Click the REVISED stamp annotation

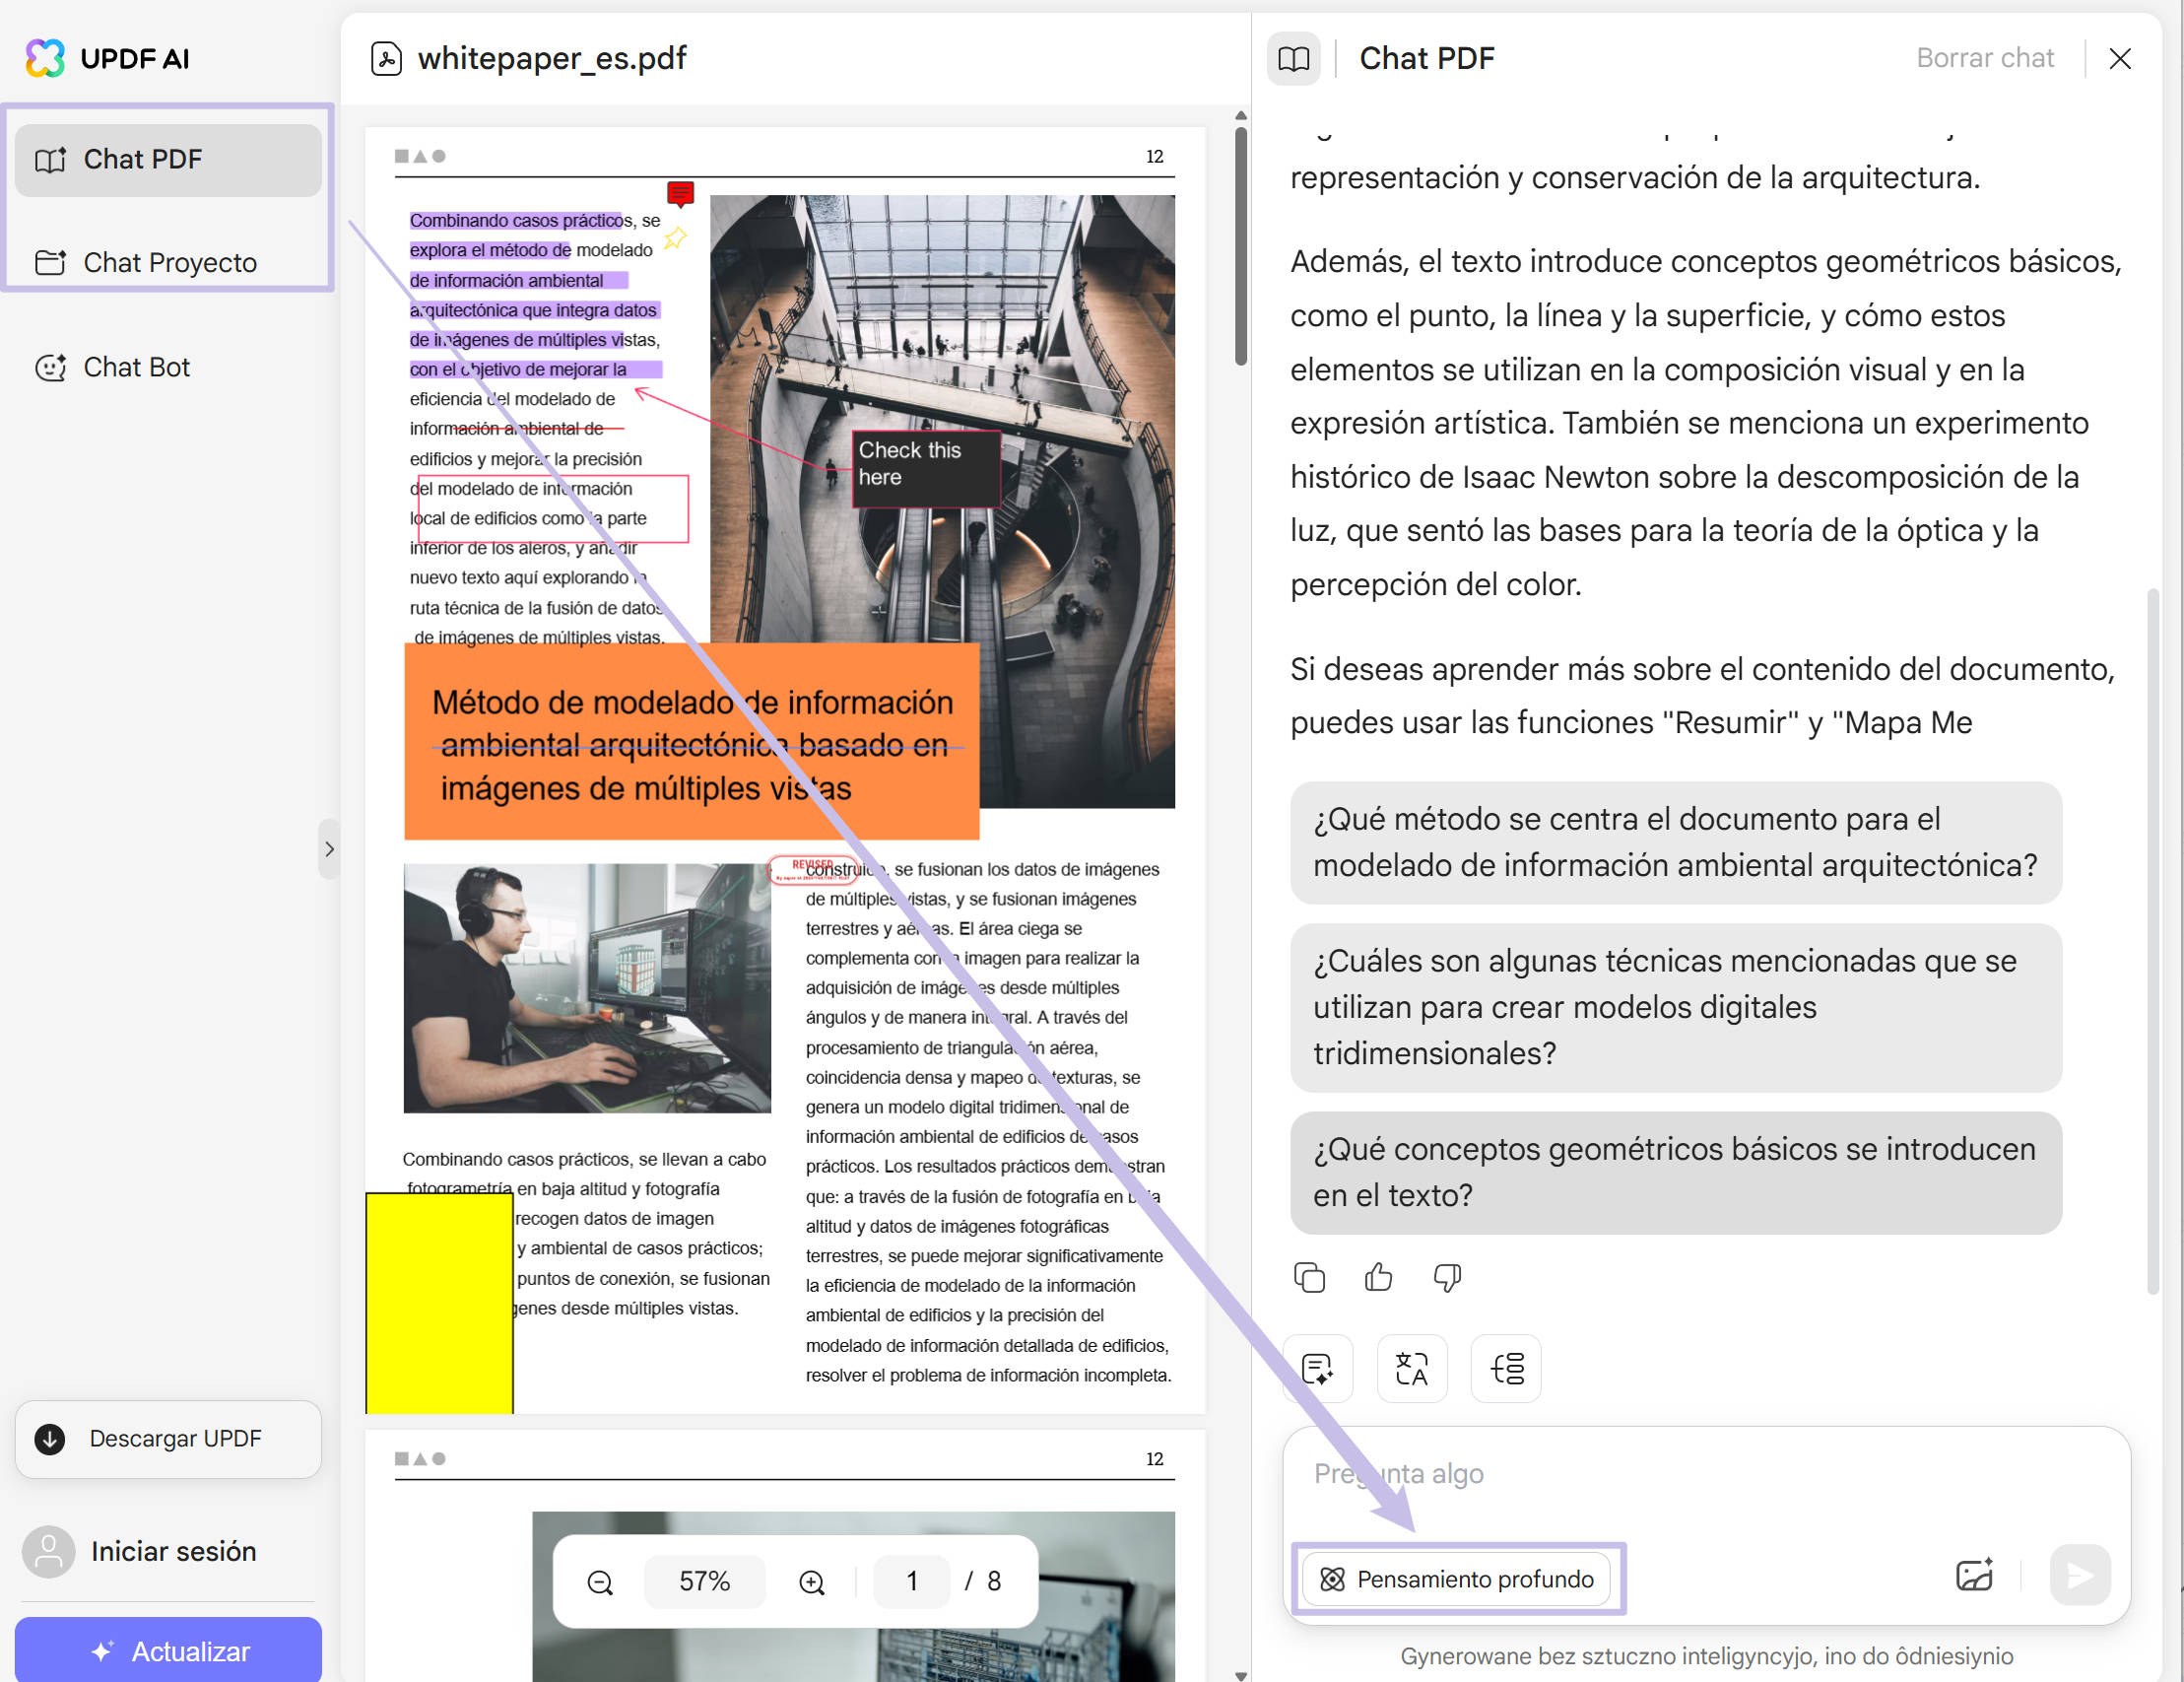point(813,869)
